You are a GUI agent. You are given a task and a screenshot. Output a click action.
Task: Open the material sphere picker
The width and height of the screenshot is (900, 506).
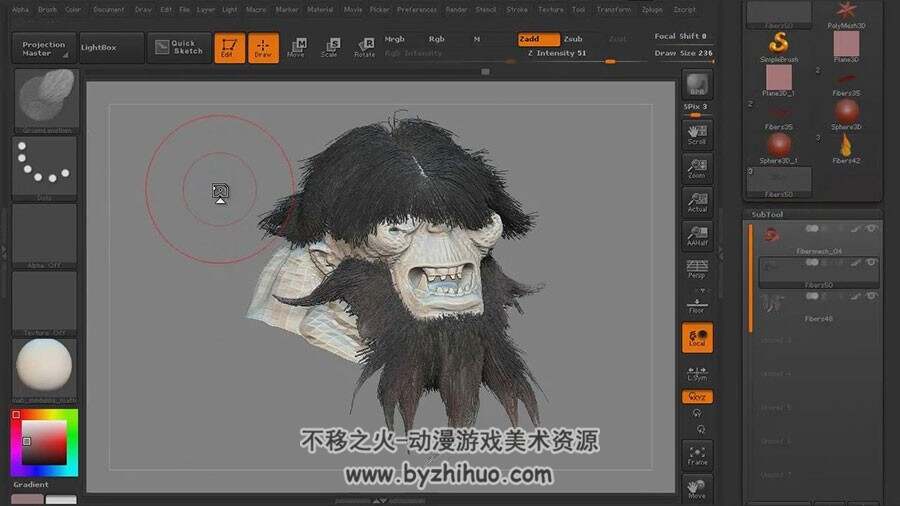point(45,370)
